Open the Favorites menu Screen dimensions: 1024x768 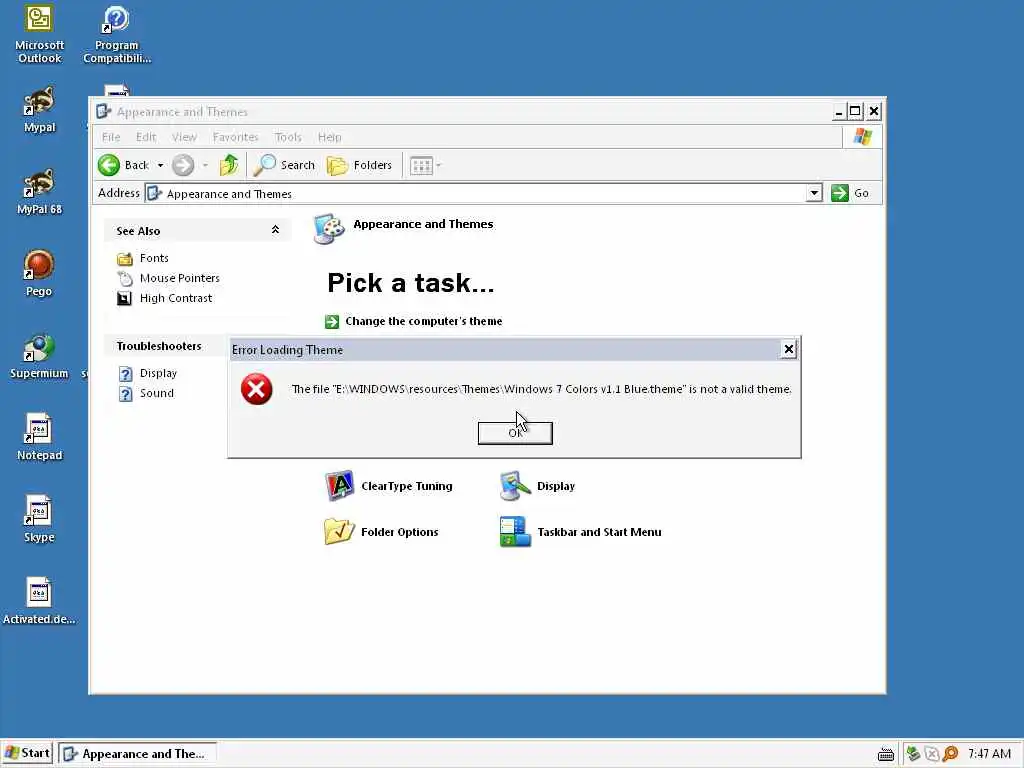pyautogui.click(x=235, y=137)
